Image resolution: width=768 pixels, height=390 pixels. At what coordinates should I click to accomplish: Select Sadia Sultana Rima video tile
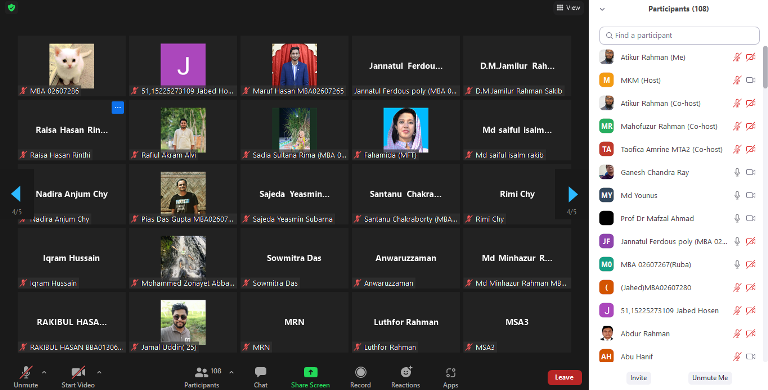pyautogui.click(x=294, y=130)
